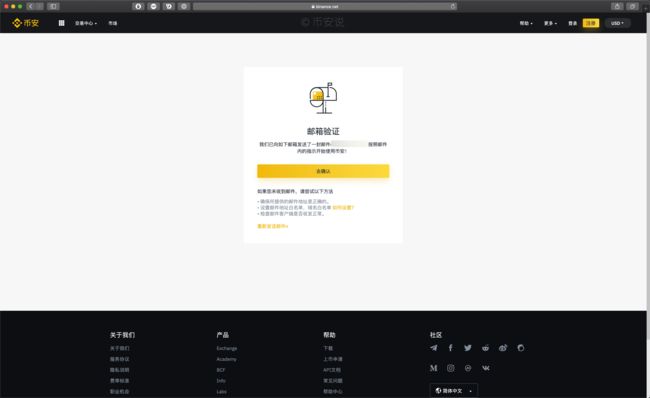Image resolution: width=650 pixels, height=398 pixels.
Task: Reload the page with the address bar icon
Action: (x=453, y=6)
